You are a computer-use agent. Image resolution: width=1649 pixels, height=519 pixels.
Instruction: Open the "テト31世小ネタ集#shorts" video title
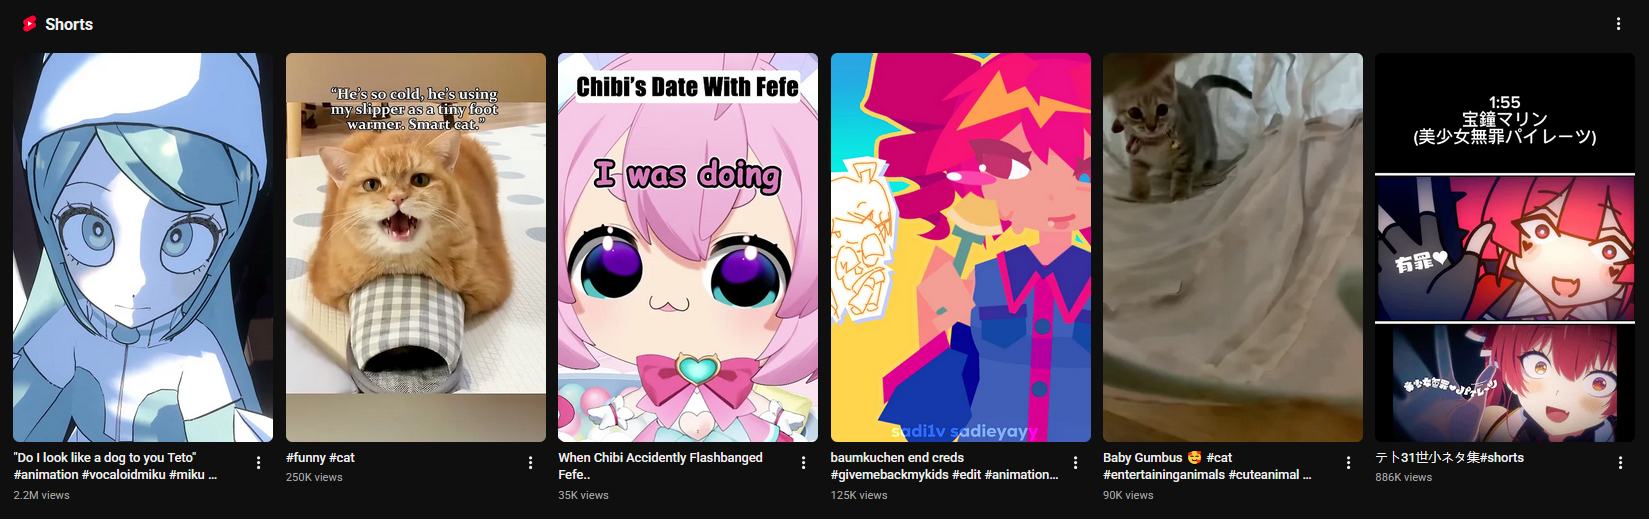click(1449, 458)
